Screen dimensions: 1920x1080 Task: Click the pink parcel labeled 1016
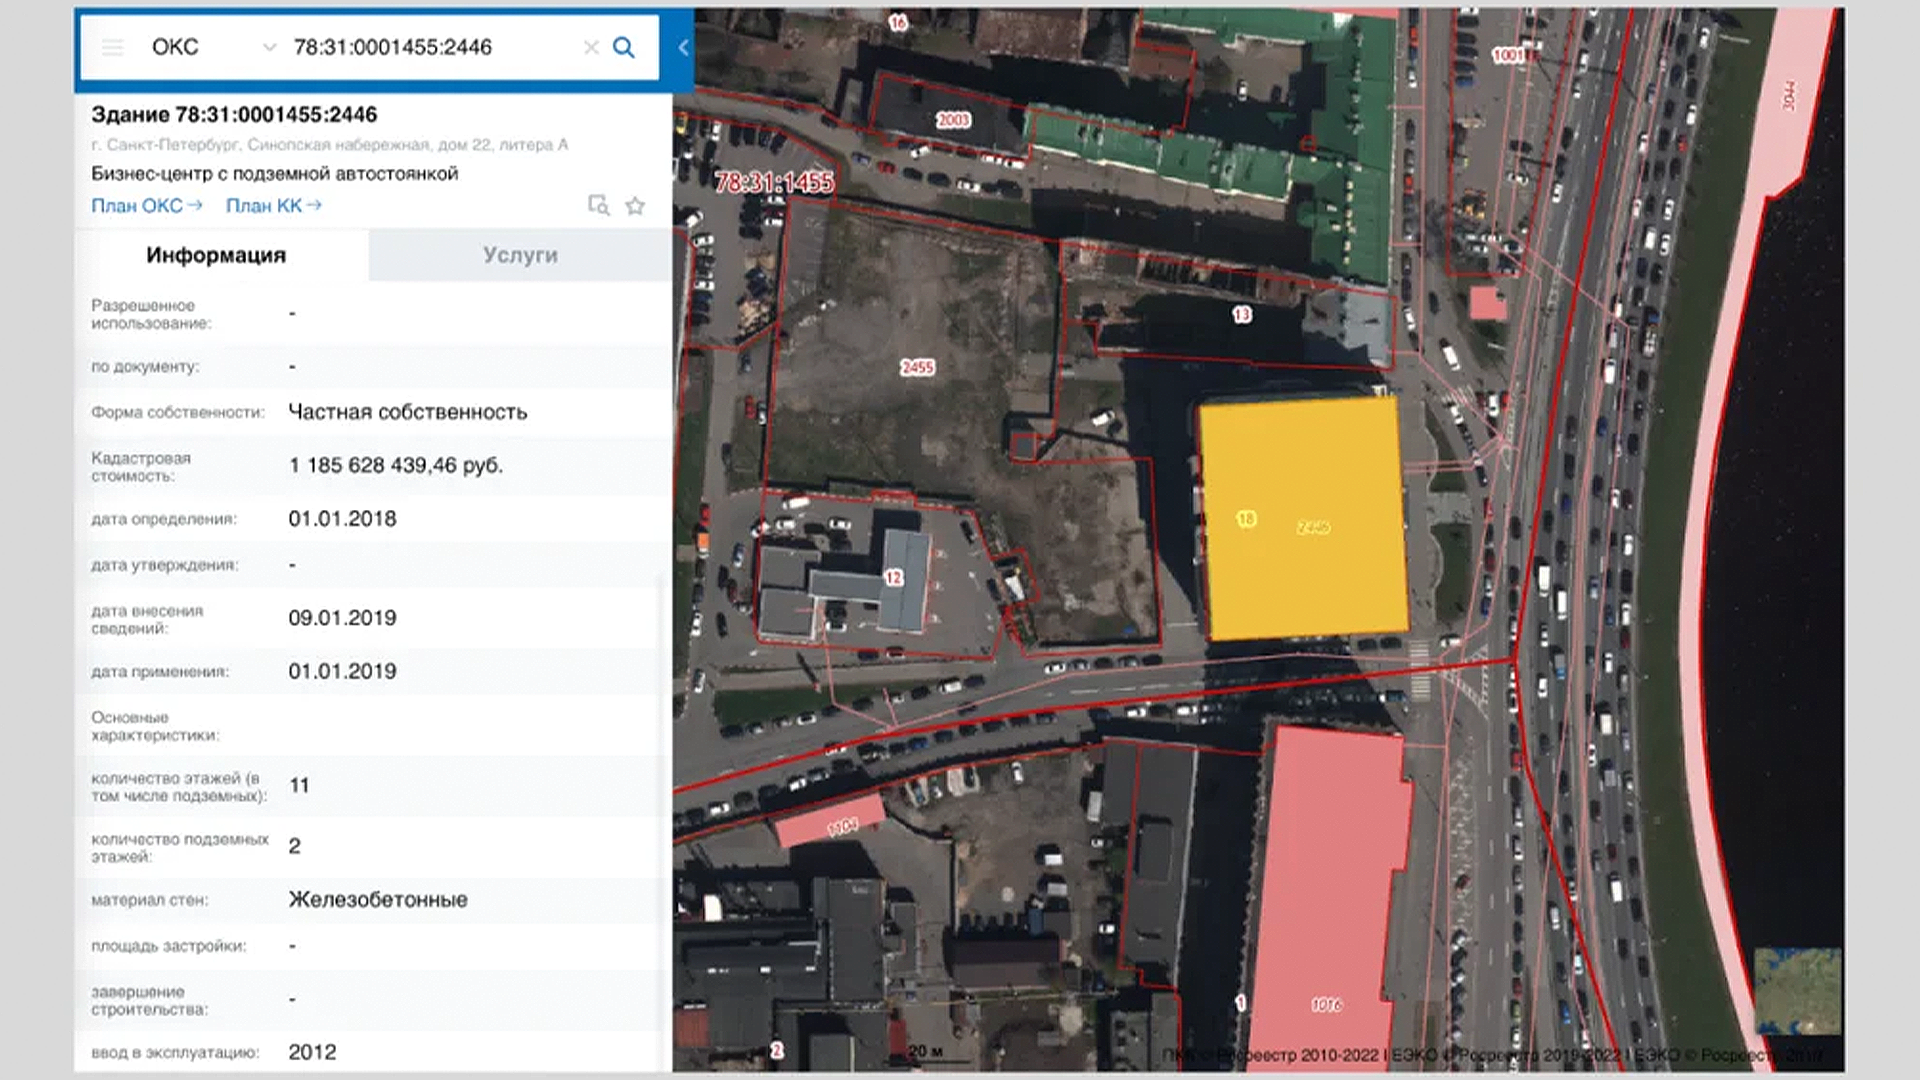tap(1326, 1004)
